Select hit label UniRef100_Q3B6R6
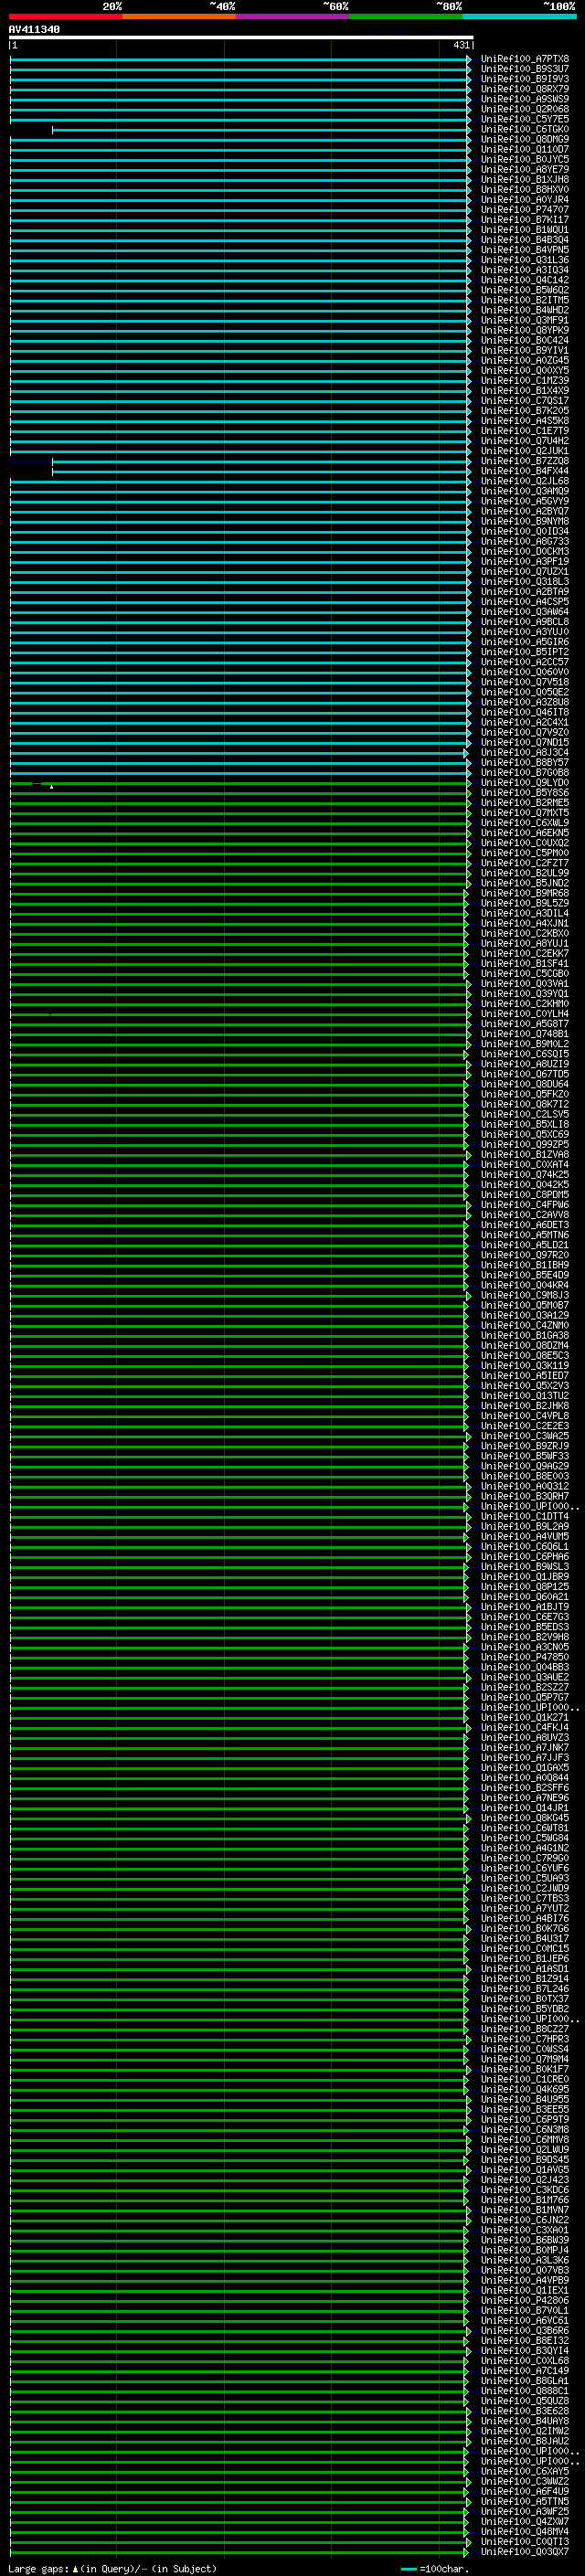This screenshot has width=585, height=2576. [524, 2330]
